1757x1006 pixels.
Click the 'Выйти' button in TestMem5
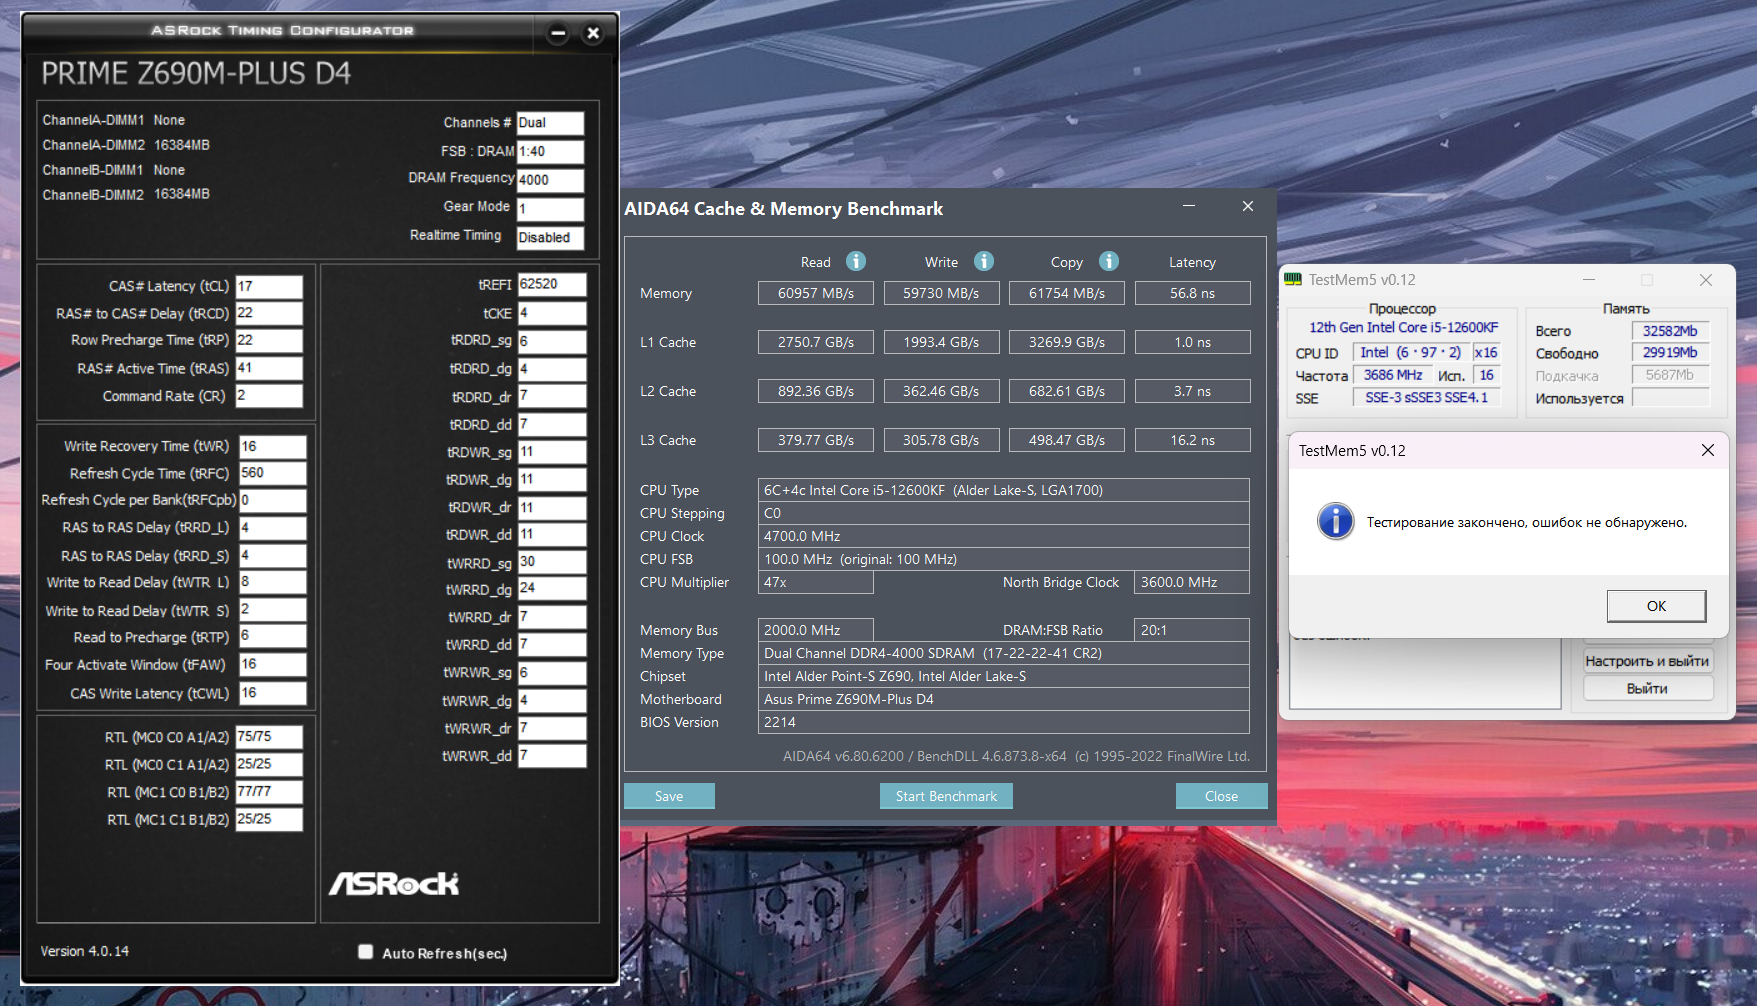1647,688
